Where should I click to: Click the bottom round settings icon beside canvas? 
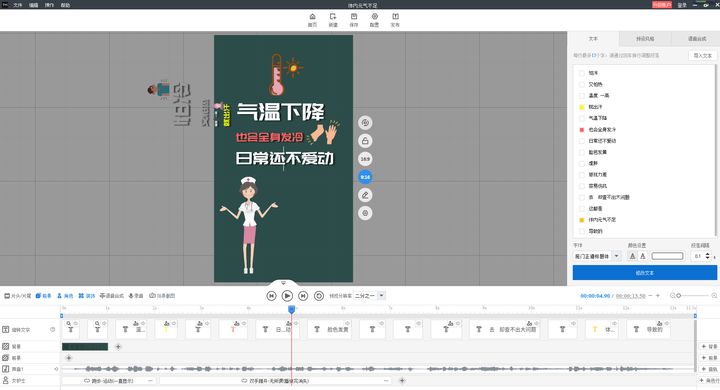(365, 213)
